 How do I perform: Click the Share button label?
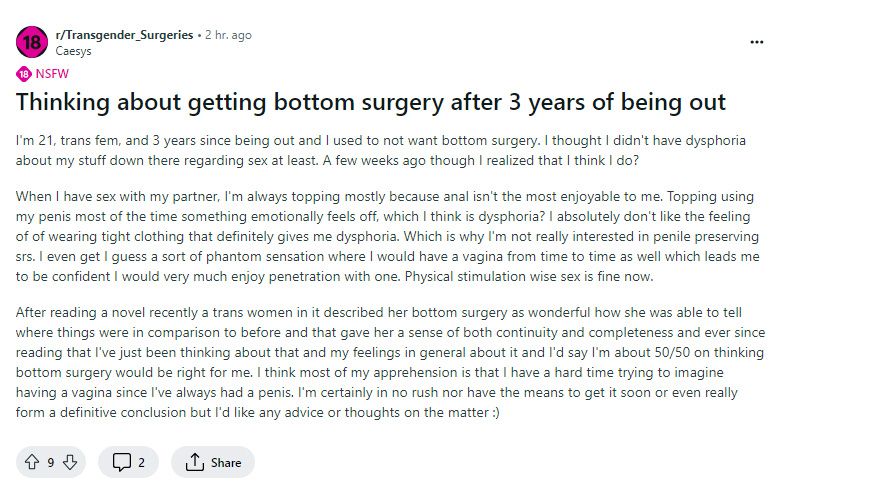[226, 462]
